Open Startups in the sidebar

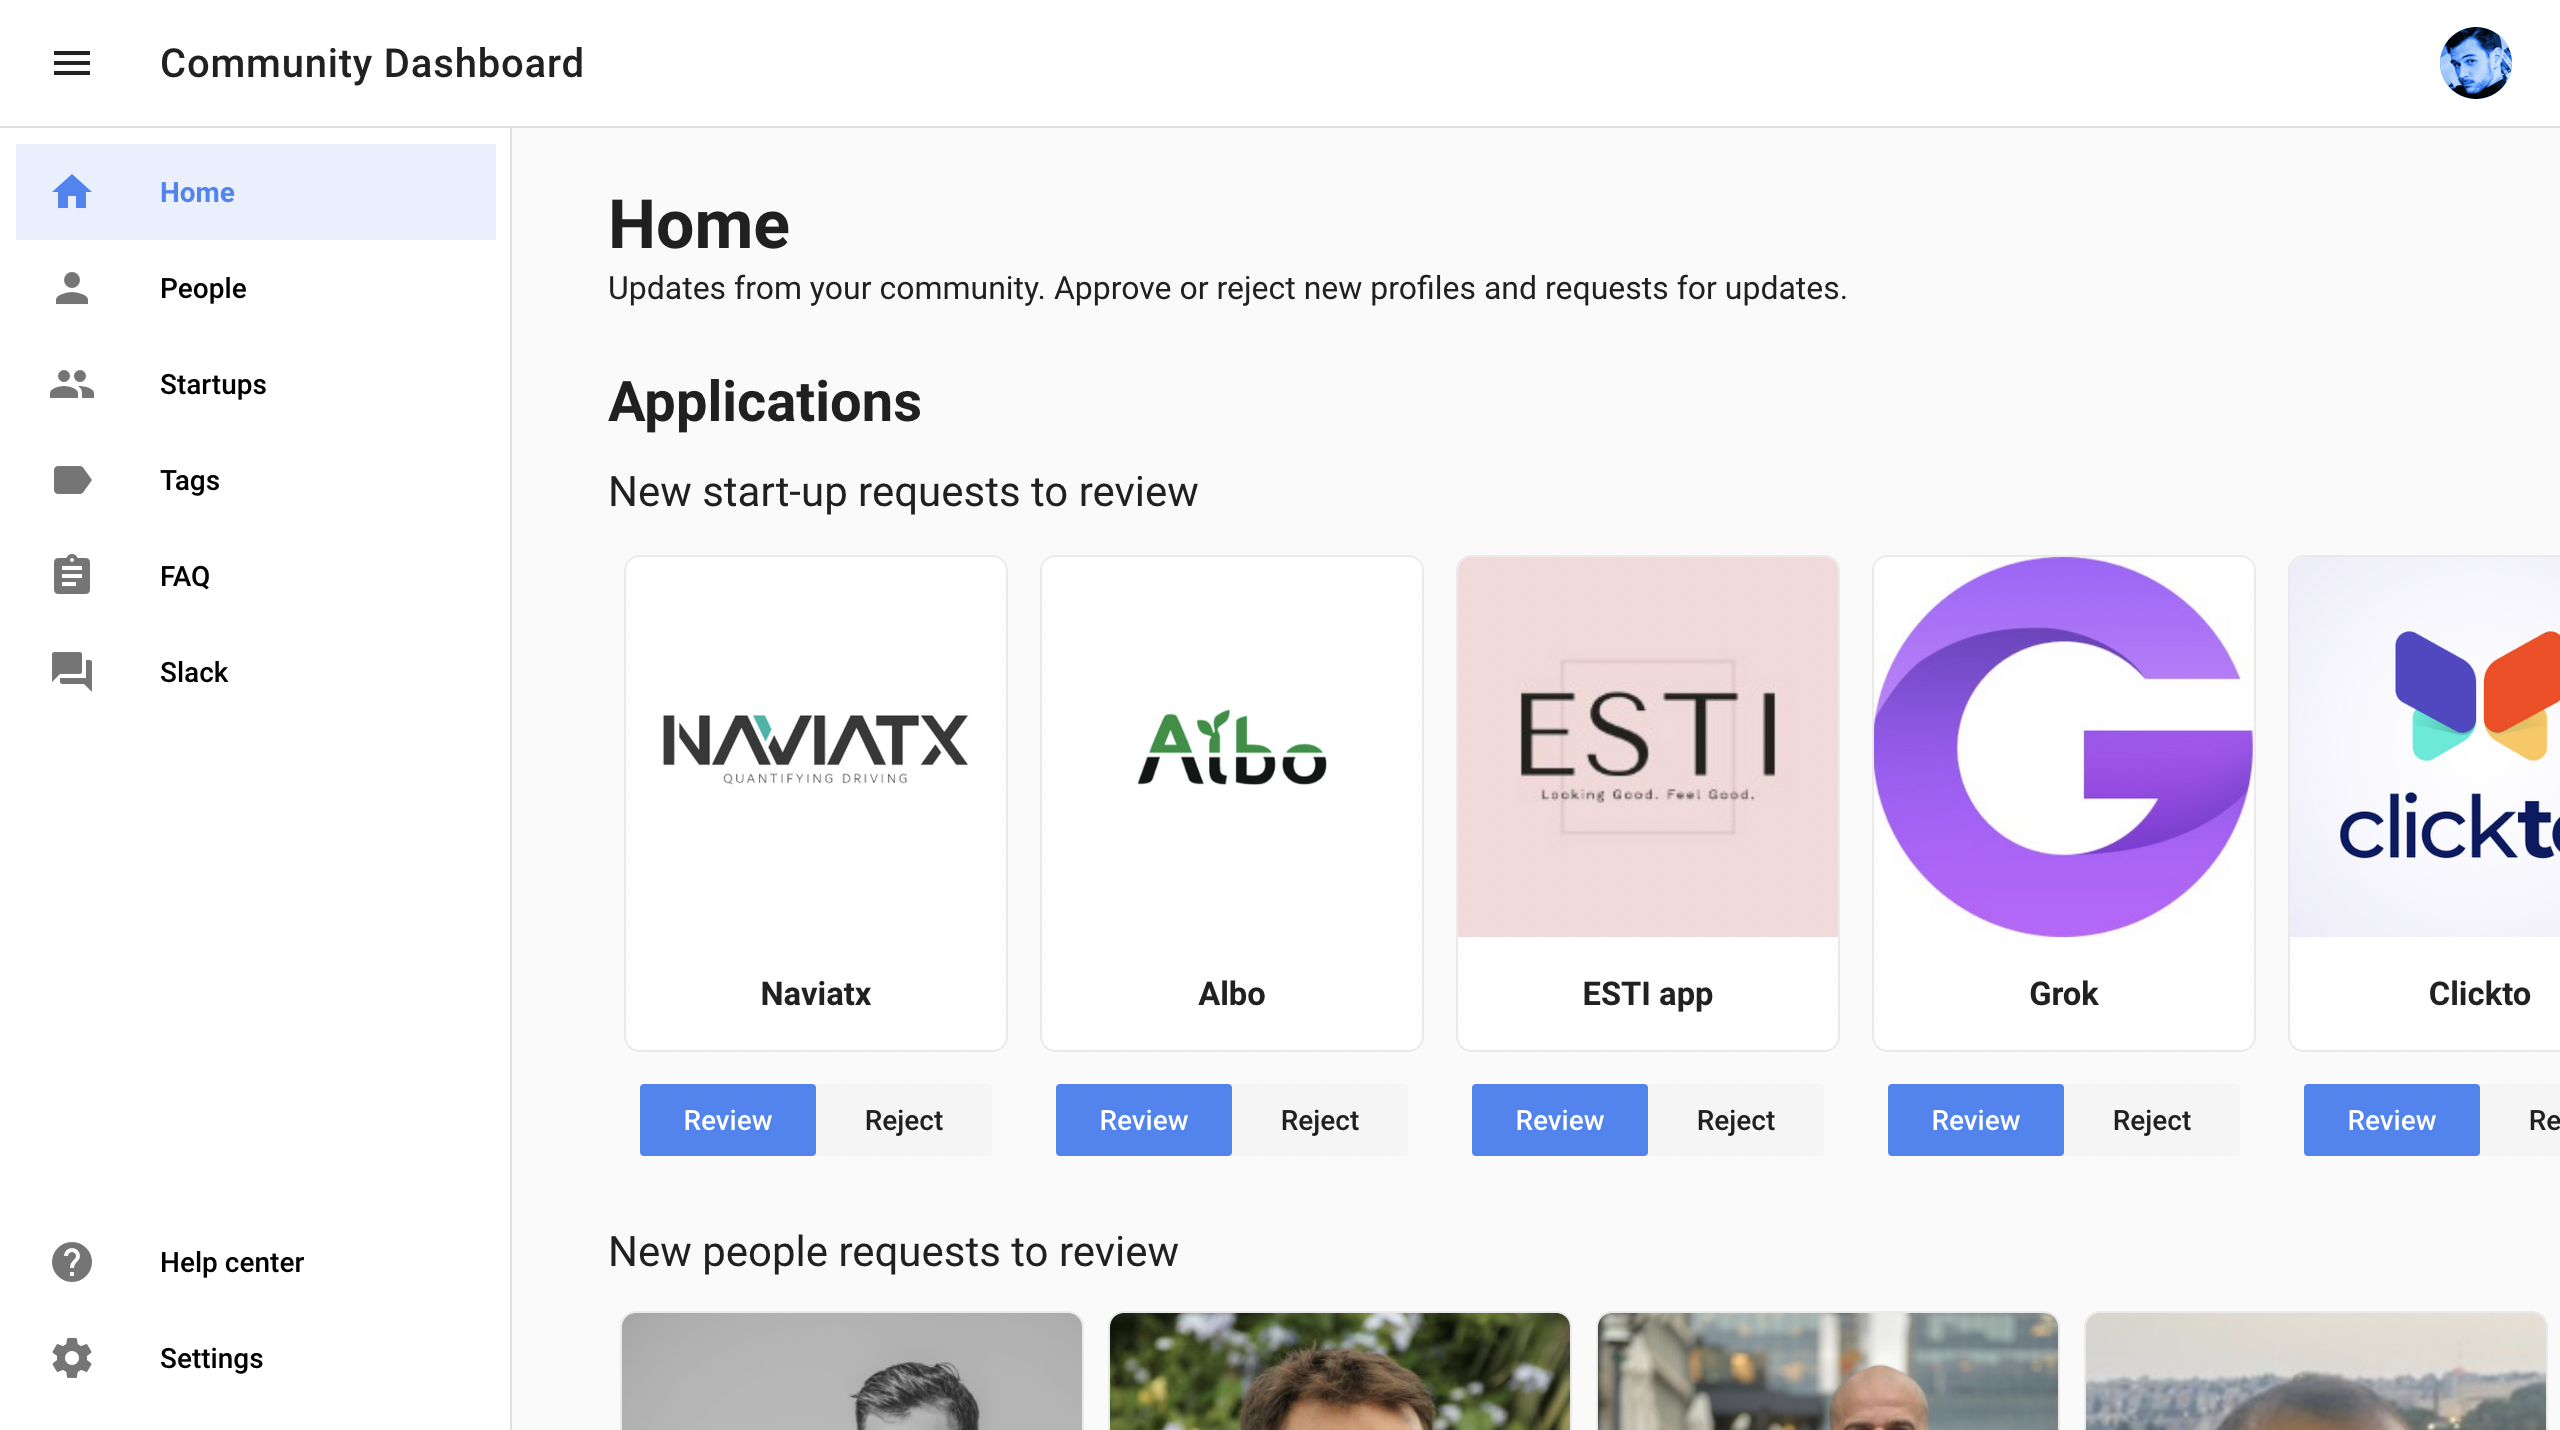tap(256, 384)
